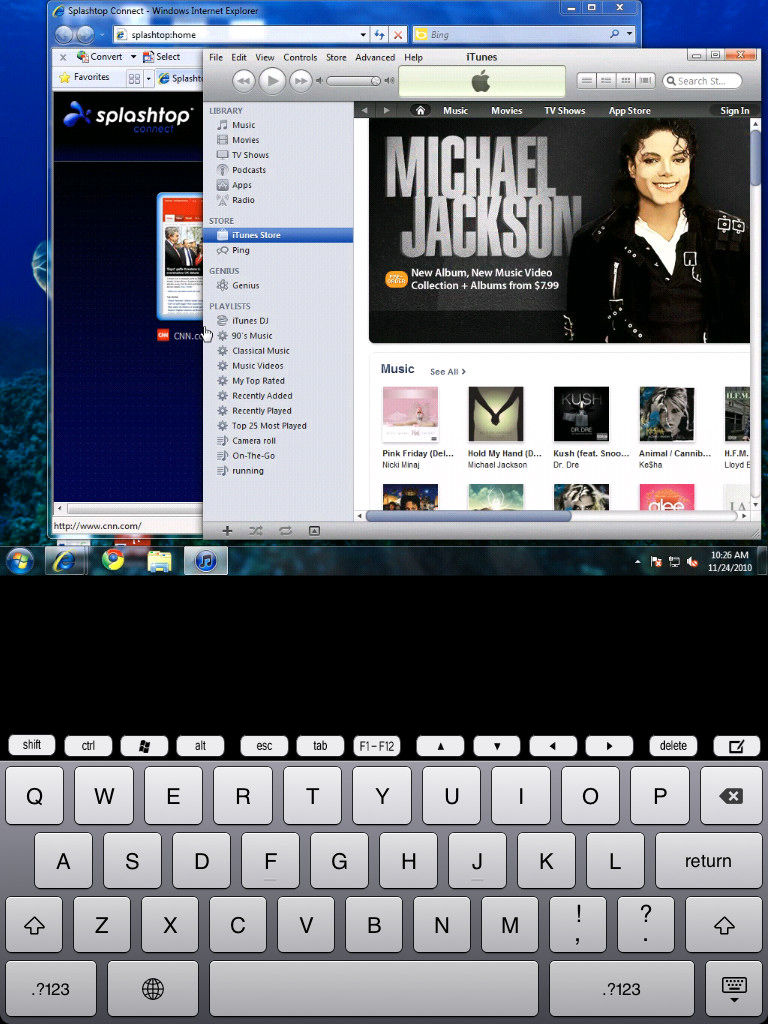The height and width of the screenshot is (1024, 768).
Task: Tap the shift key on remote toolbar
Action: click(31, 745)
